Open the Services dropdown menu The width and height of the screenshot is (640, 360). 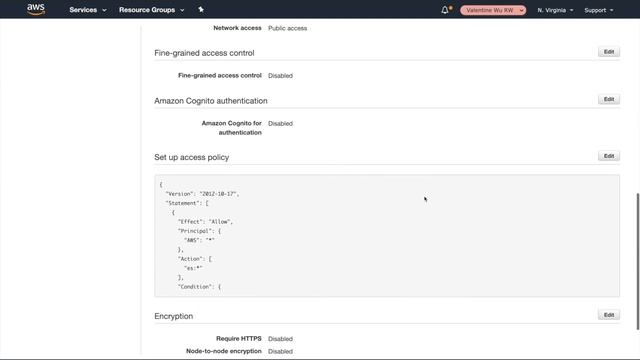click(x=87, y=10)
